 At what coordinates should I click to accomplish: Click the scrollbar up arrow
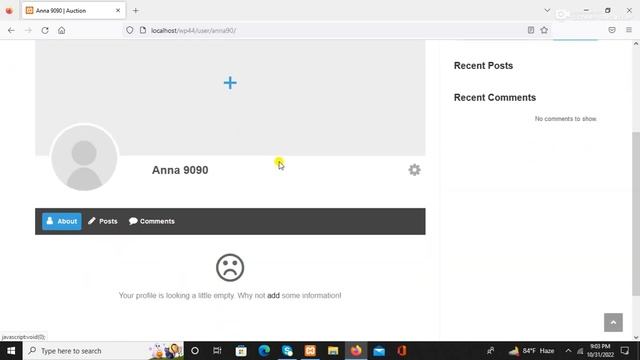coord(636,43)
